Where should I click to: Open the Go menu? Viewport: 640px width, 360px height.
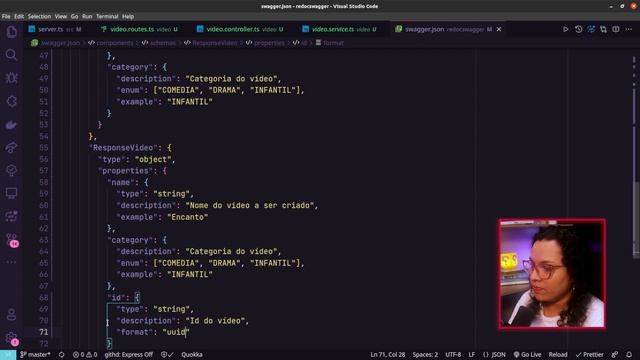coord(74,17)
